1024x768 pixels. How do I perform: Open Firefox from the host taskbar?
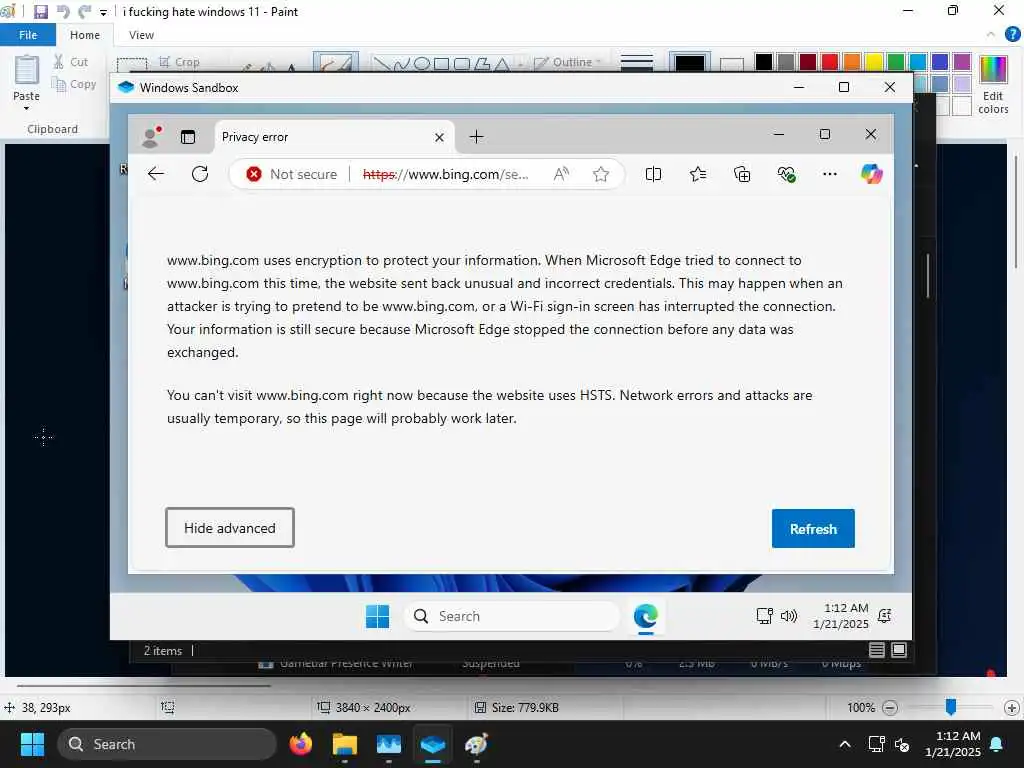pyautogui.click(x=300, y=744)
